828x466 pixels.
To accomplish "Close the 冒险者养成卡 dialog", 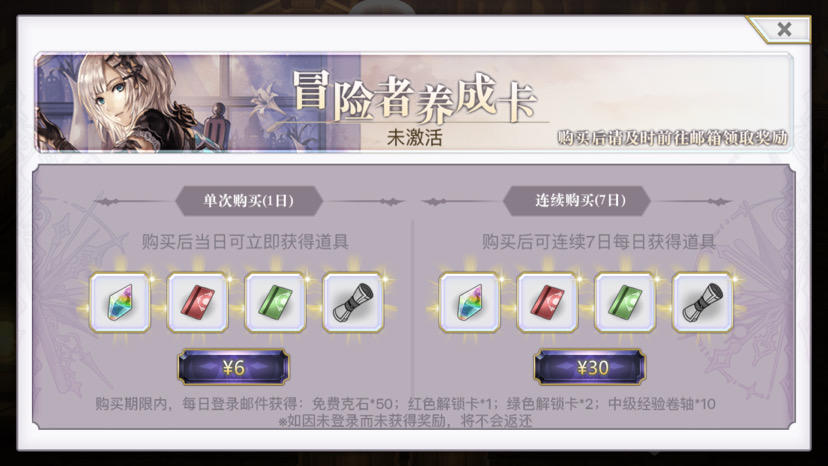I will click(784, 29).
